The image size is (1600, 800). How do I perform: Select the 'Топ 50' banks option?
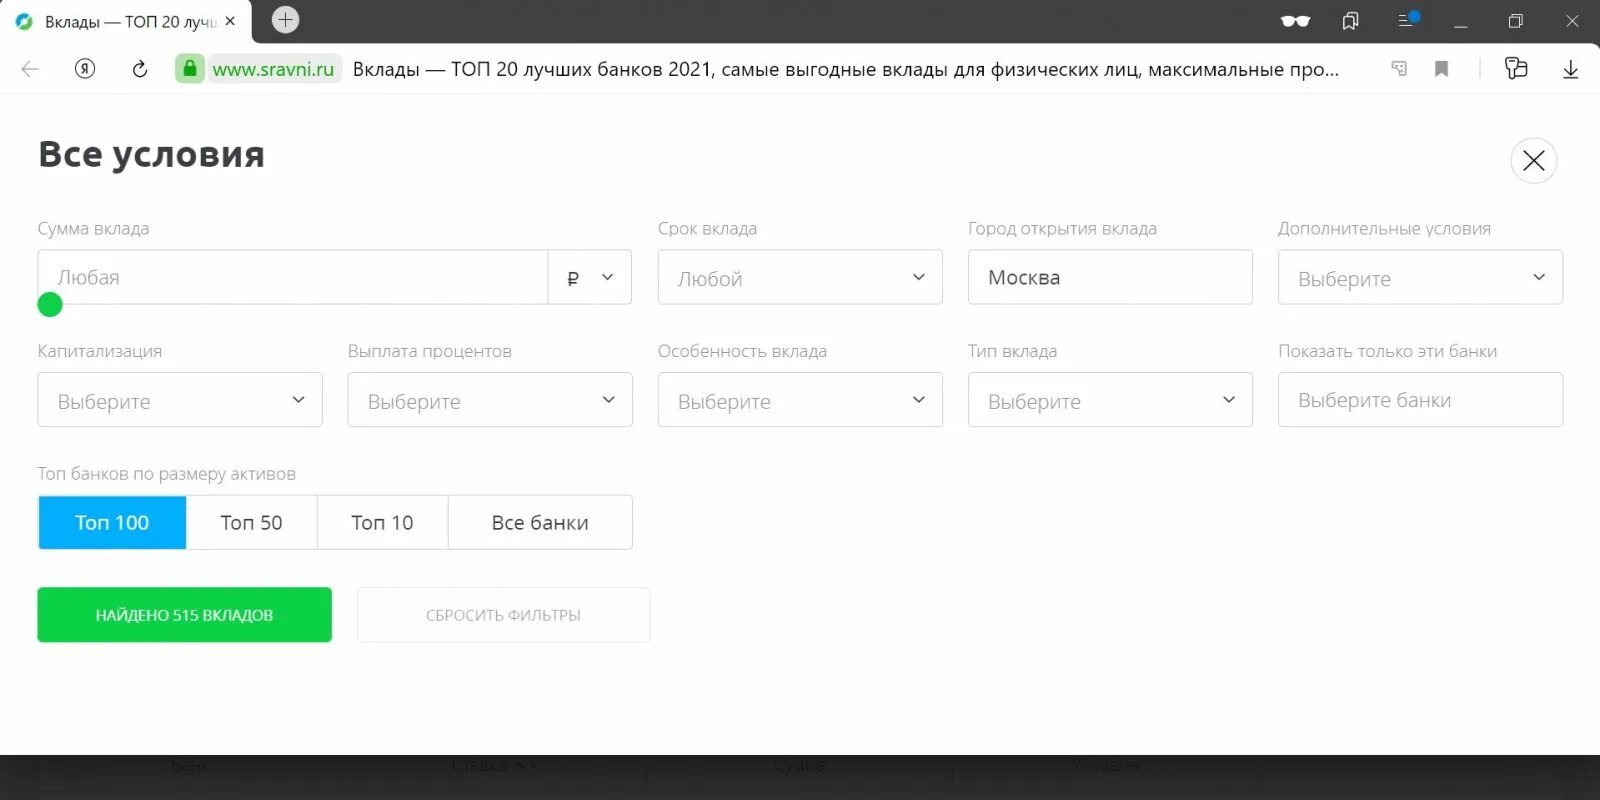click(x=251, y=522)
